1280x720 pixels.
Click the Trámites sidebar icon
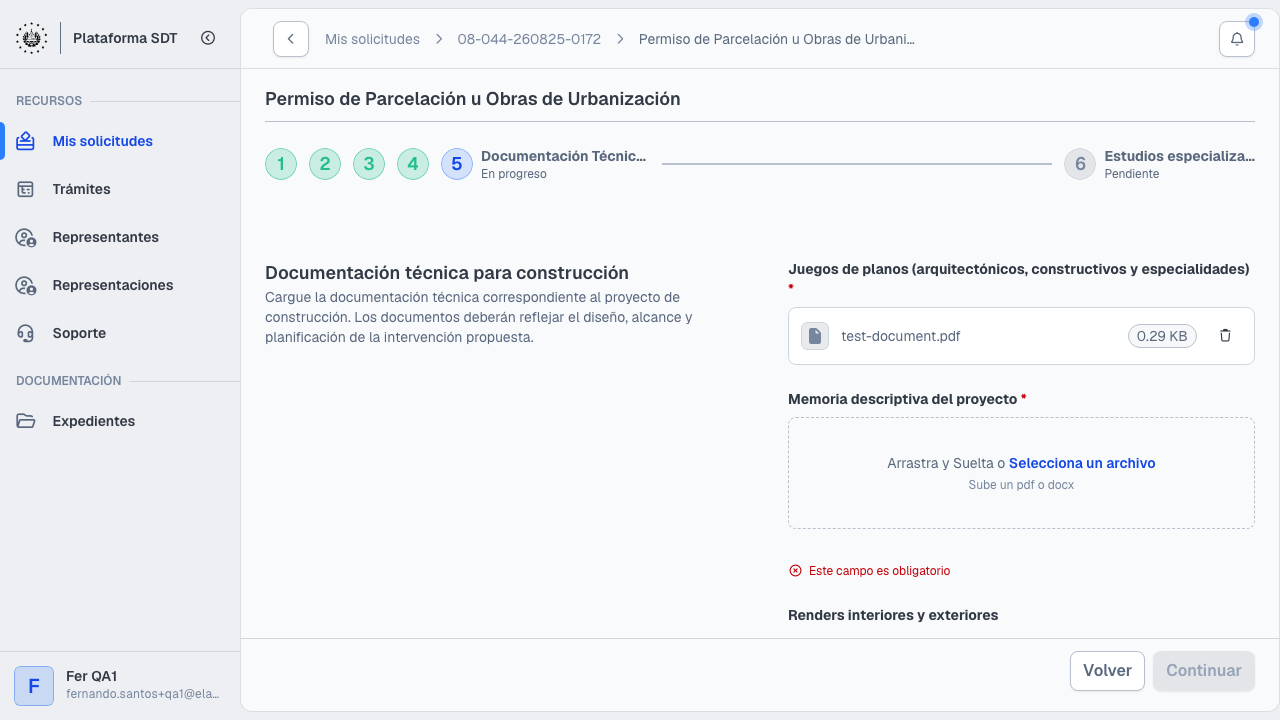click(26, 189)
